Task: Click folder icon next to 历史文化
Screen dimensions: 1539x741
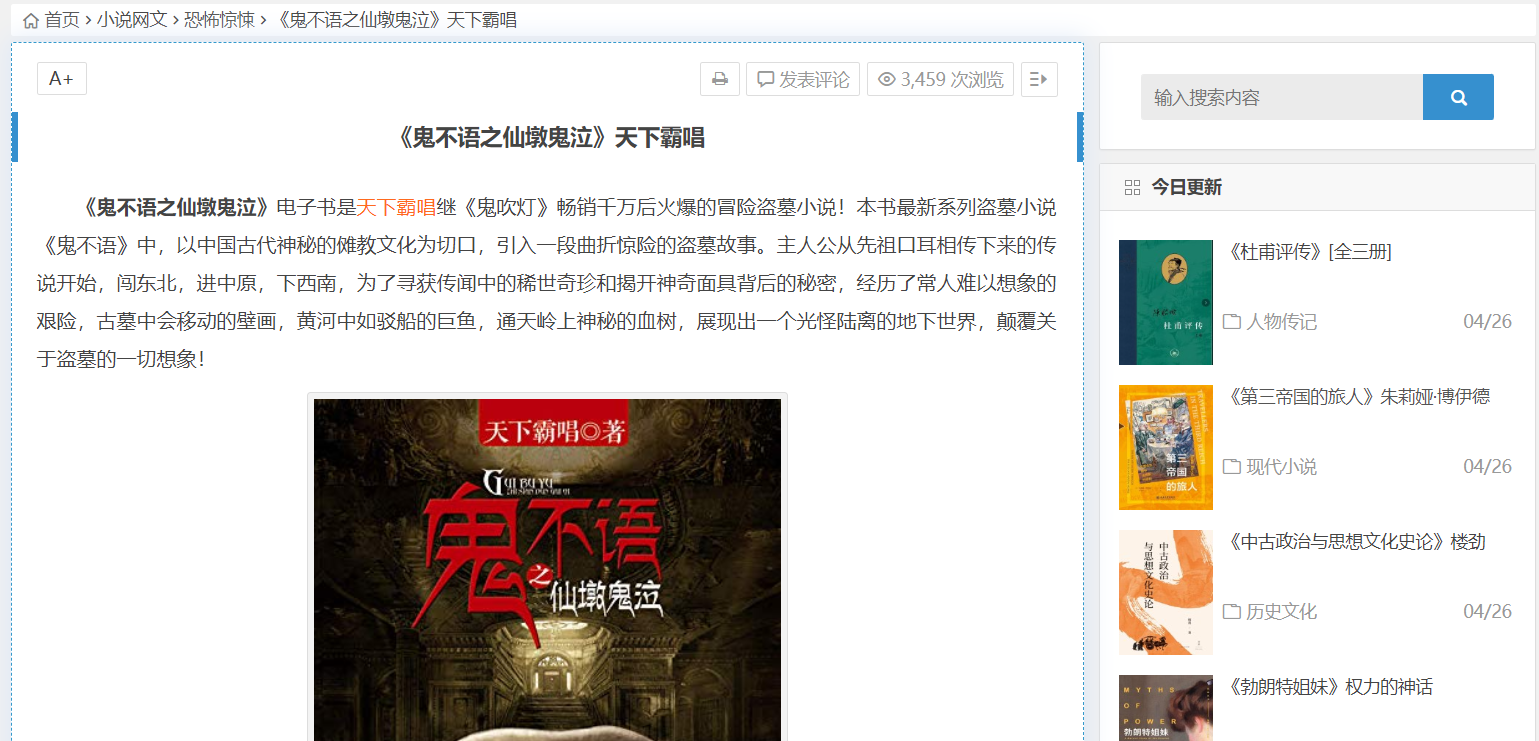Action: click(x=1232, y=611)
